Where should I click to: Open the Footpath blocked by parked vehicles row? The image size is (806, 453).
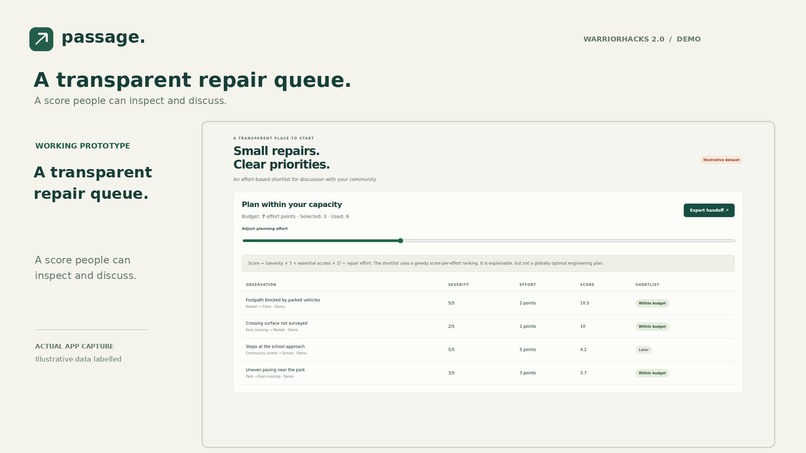(x=488, y=303)
